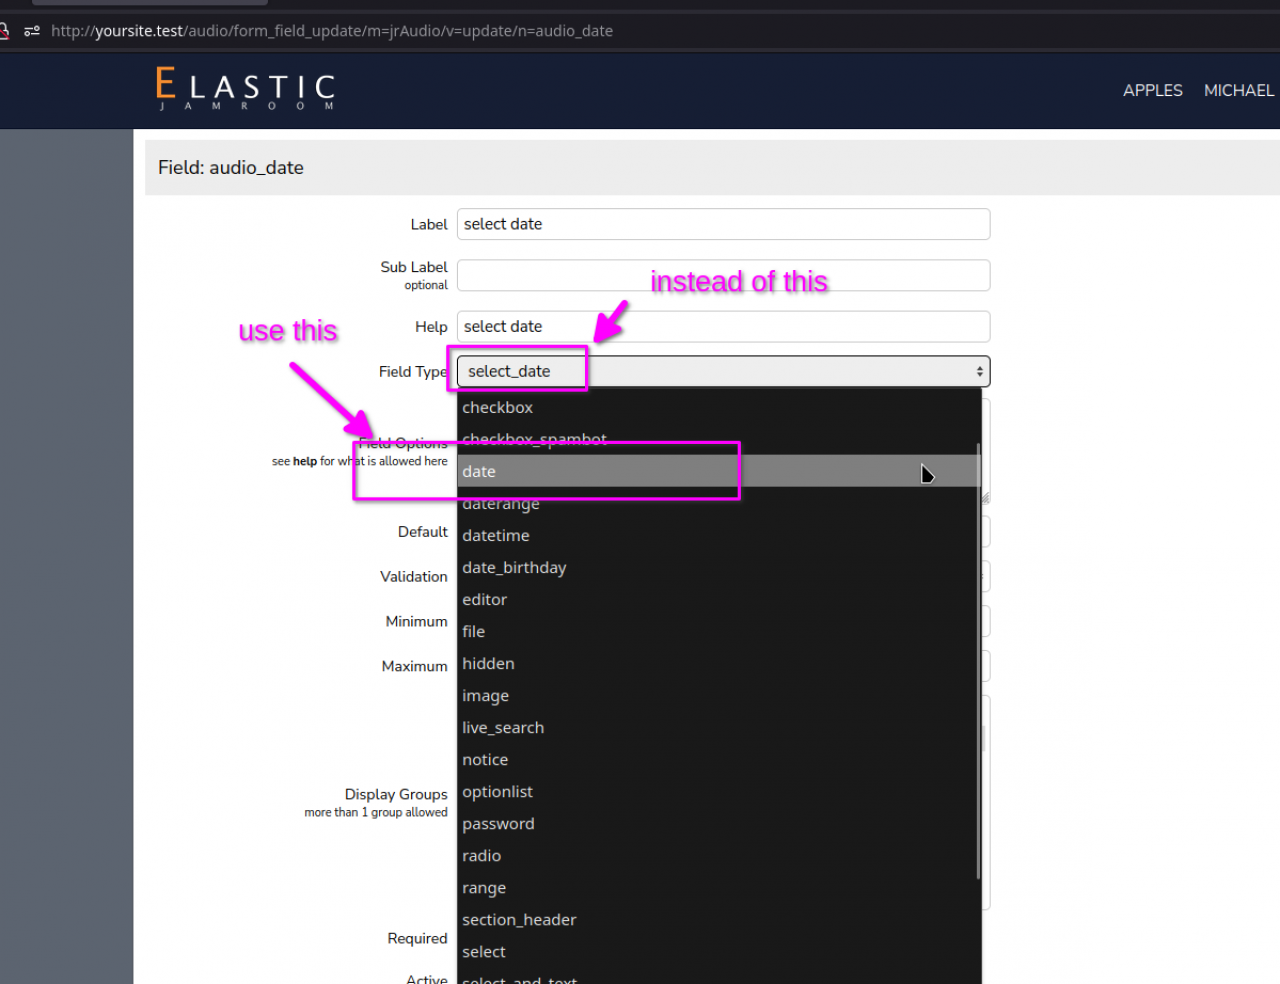Choose 'optionlist' from the dropdown list
The width and height of the screenshot is (1280, 984).
click(497, 792)
